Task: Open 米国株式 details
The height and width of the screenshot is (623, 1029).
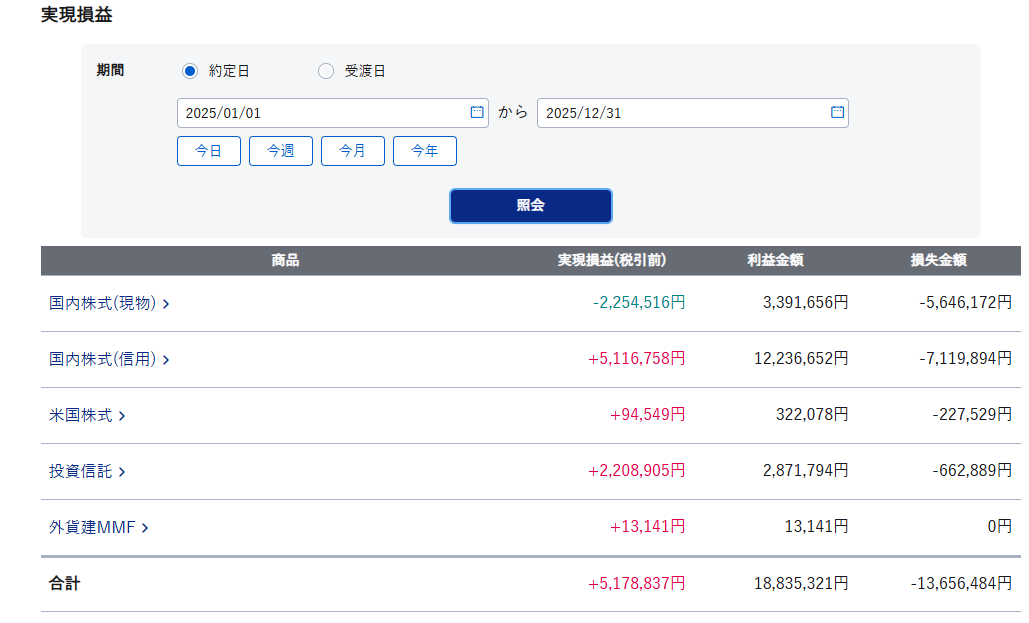Action: point(81,415)
